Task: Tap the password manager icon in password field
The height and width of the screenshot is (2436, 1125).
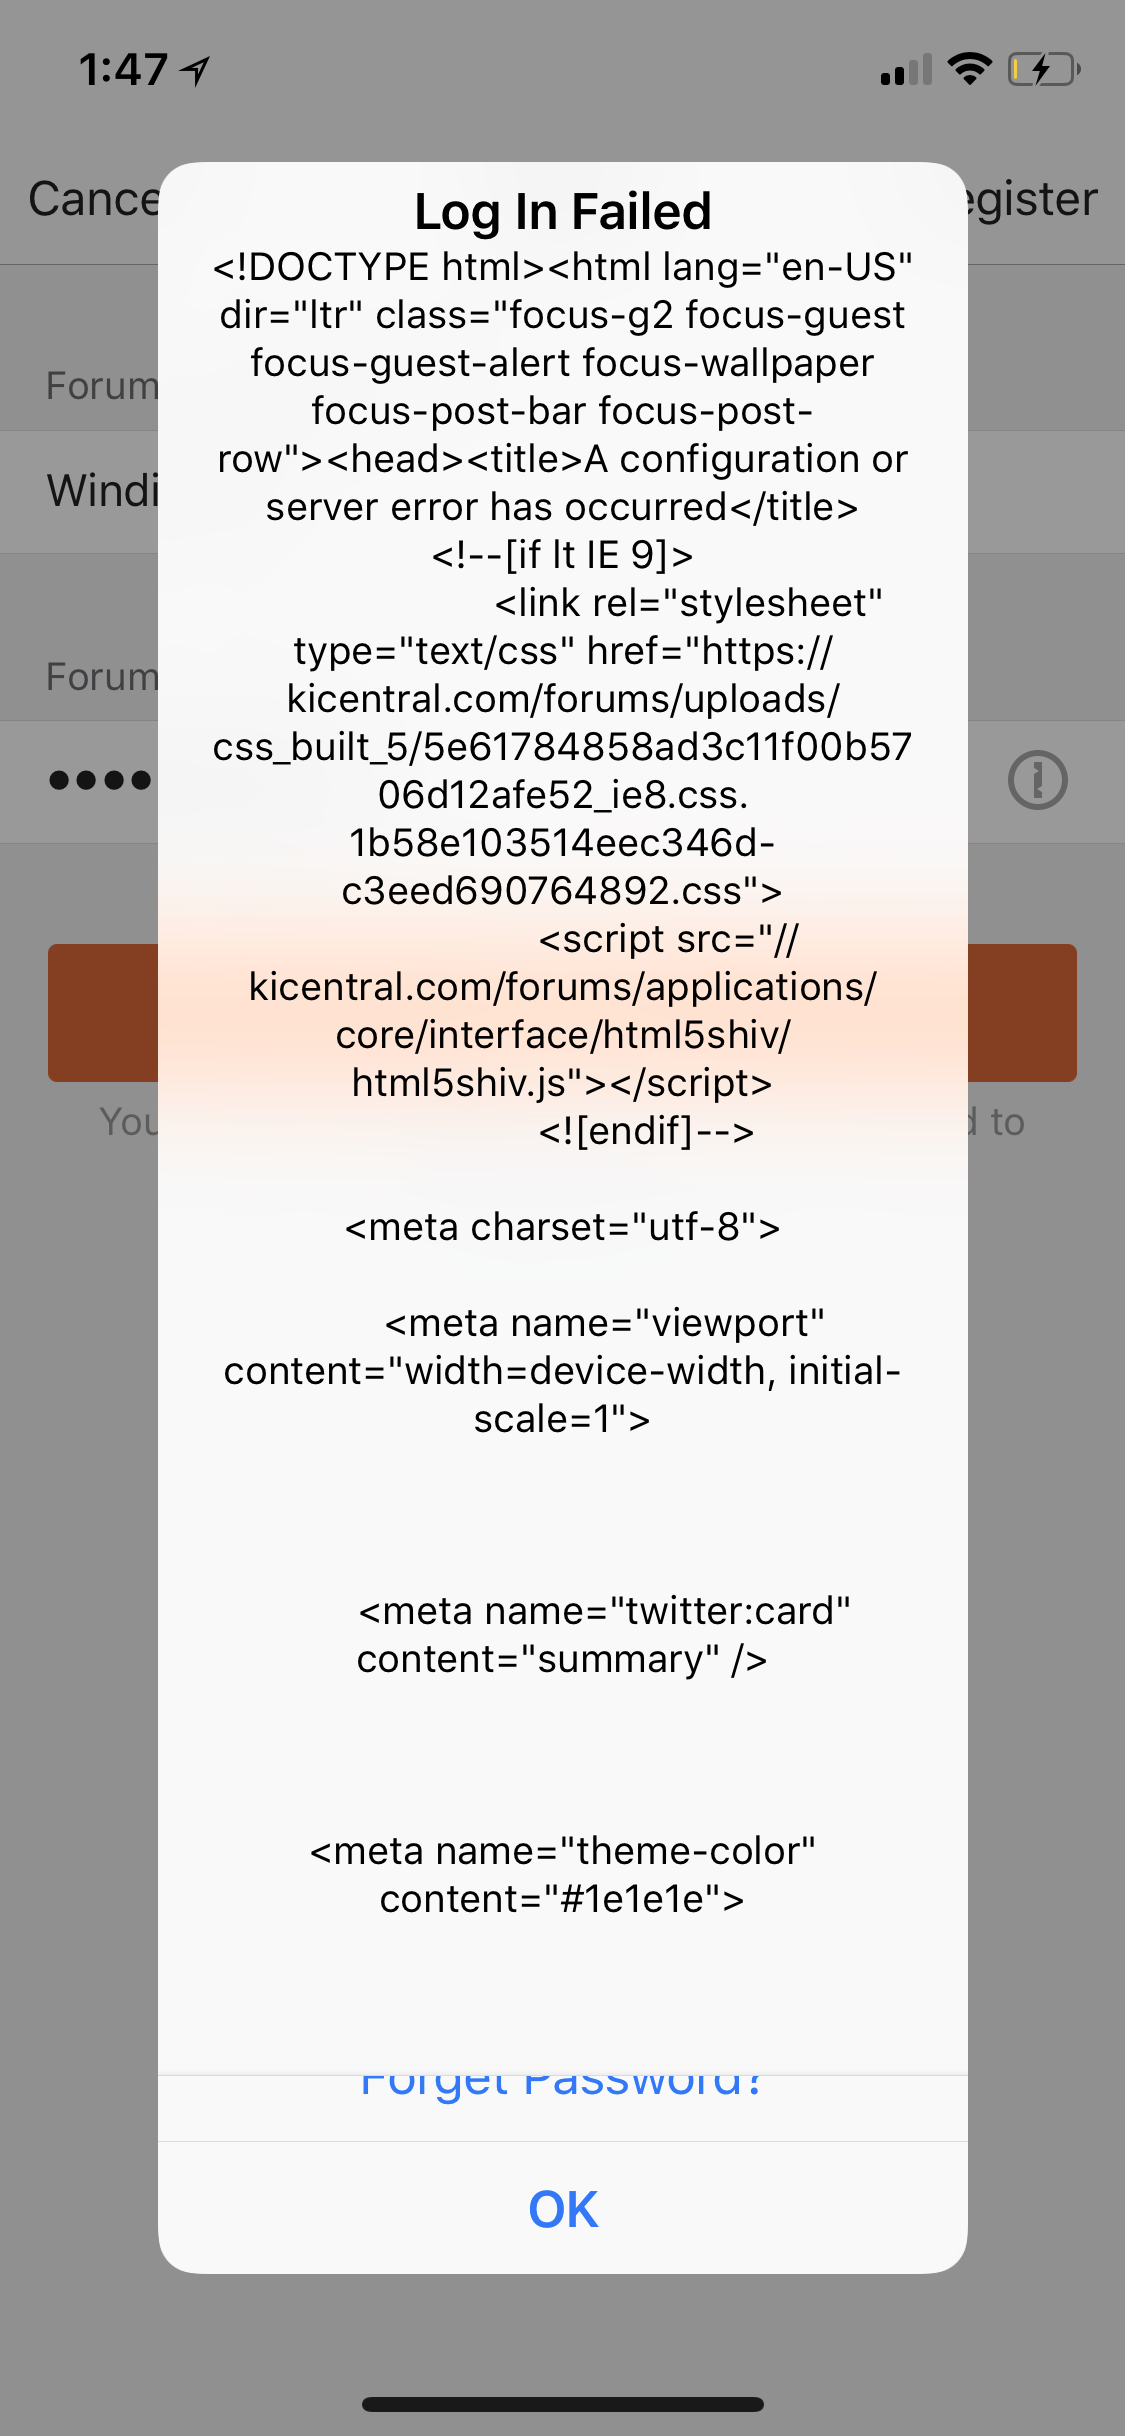Action: (1037, 780)
